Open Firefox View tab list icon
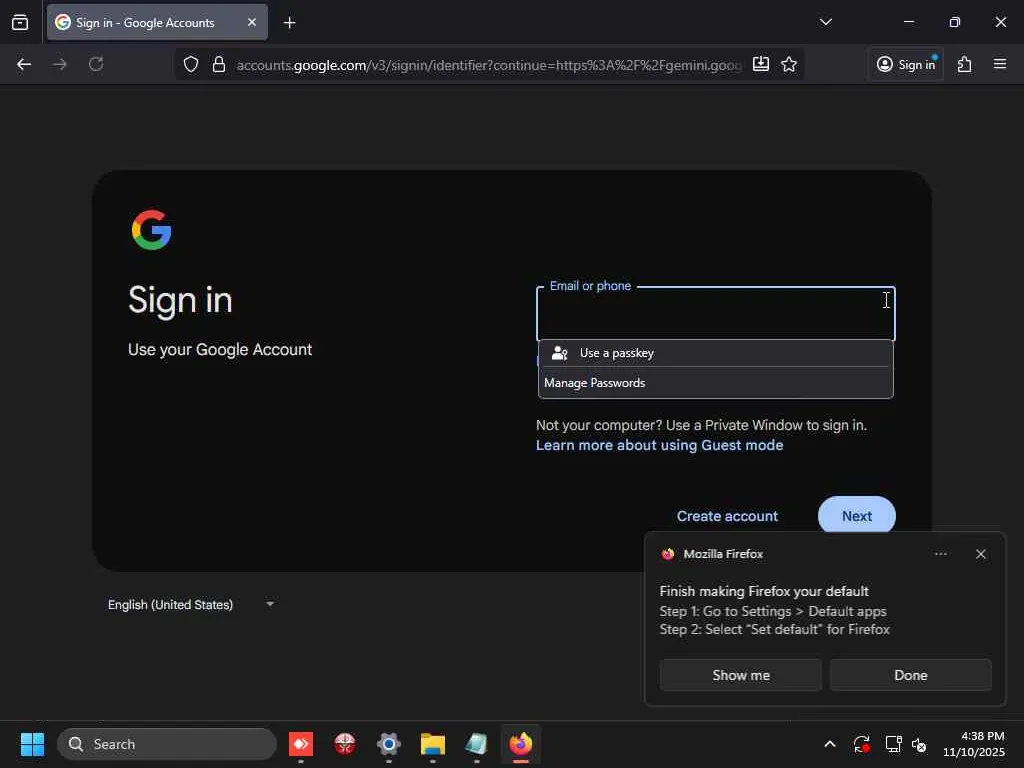This screenshot has width=1024, height=768. 20,22
